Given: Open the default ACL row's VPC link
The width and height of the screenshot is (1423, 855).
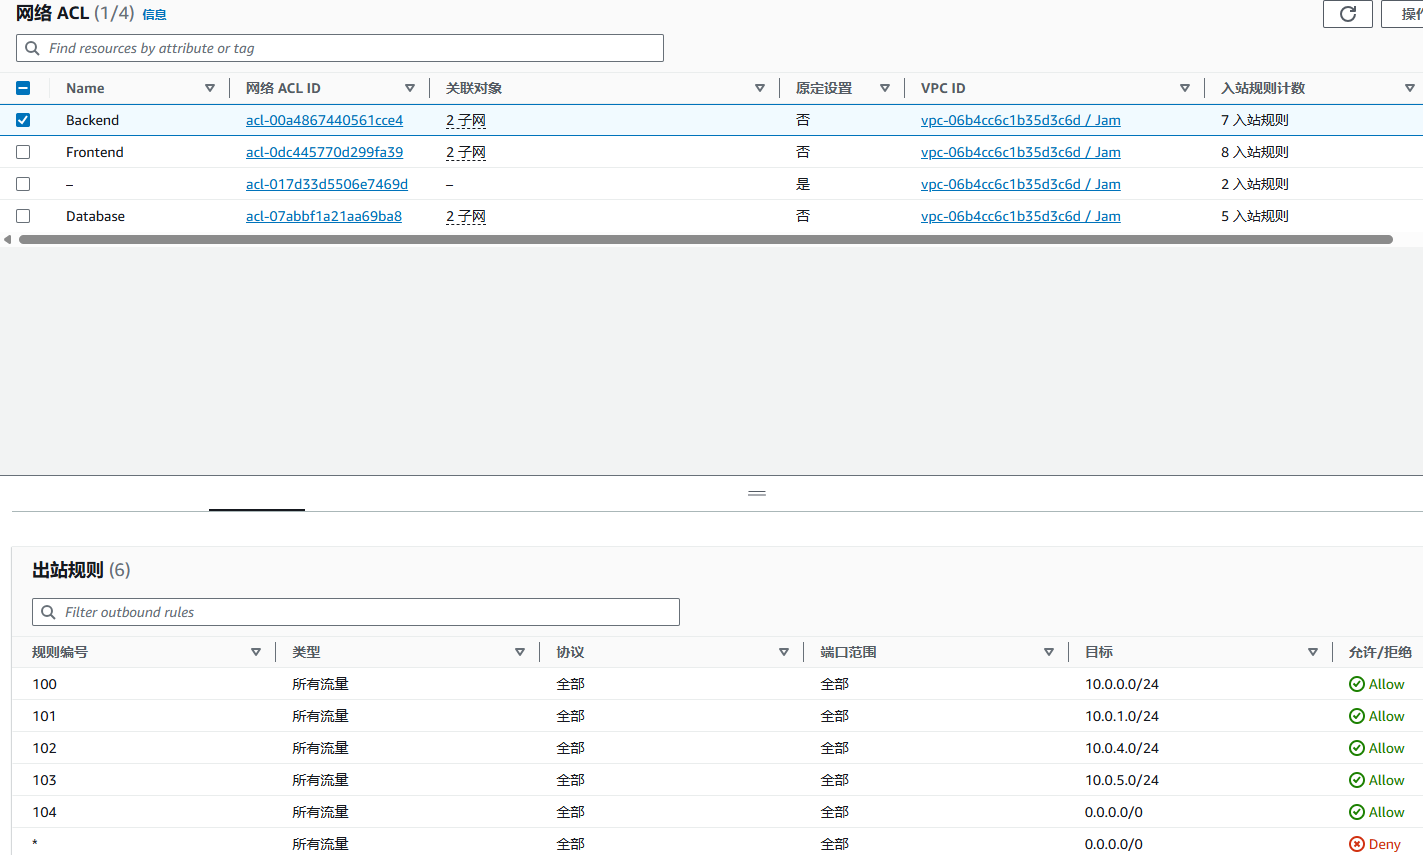Looking at the screenshot, I should 1020,184.
